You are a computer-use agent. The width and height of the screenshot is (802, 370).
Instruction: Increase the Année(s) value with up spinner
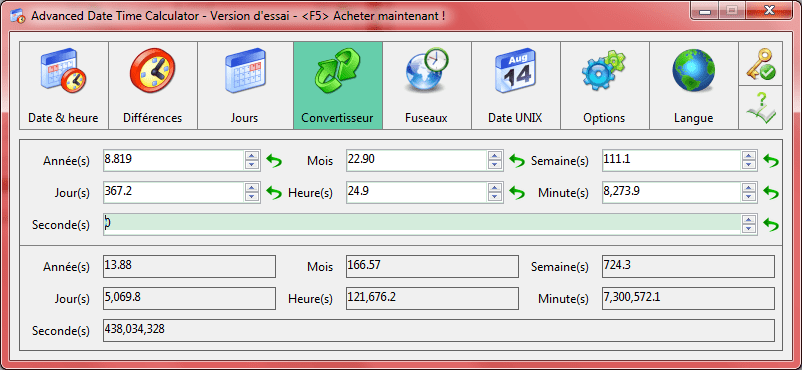[x=251, y=156]
